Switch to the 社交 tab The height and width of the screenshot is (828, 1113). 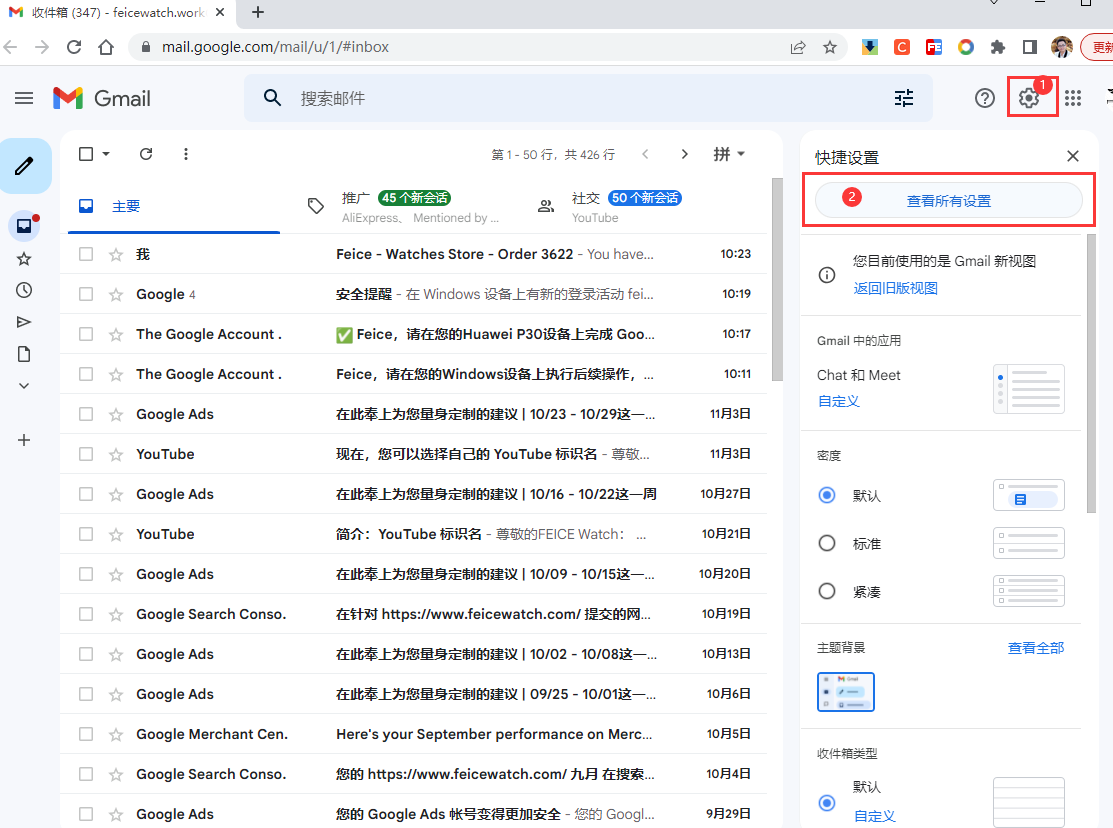[634, 207]
